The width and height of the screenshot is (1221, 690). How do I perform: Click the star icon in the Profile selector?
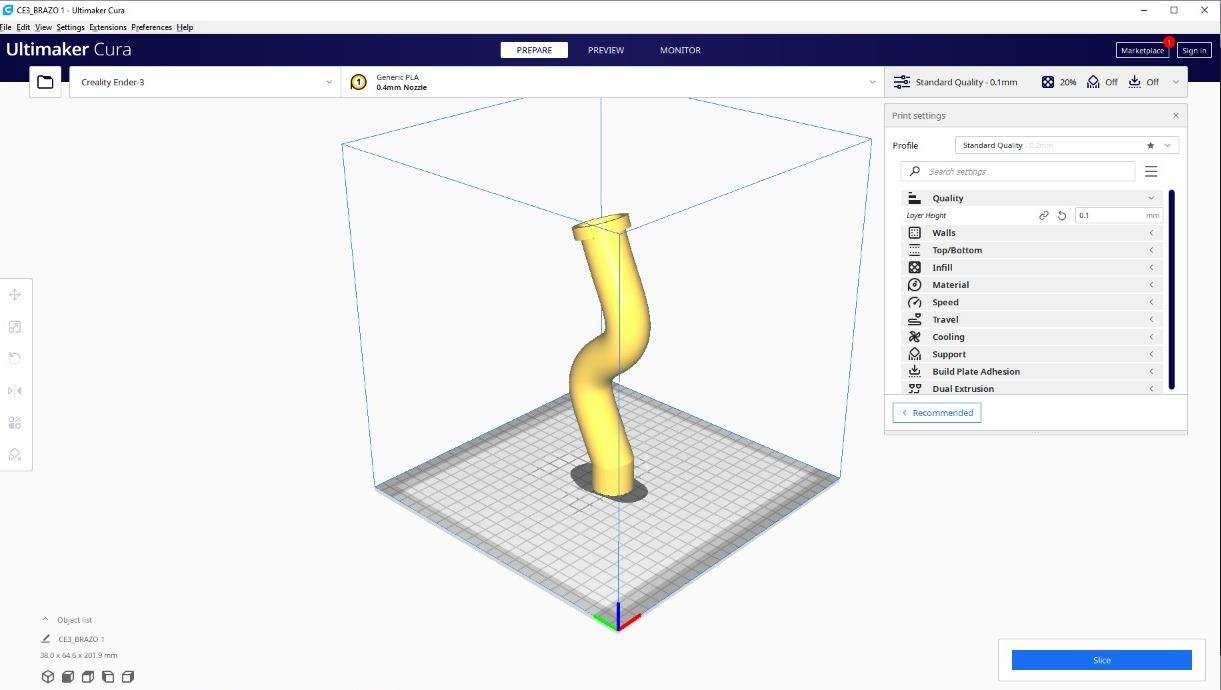1150,145
